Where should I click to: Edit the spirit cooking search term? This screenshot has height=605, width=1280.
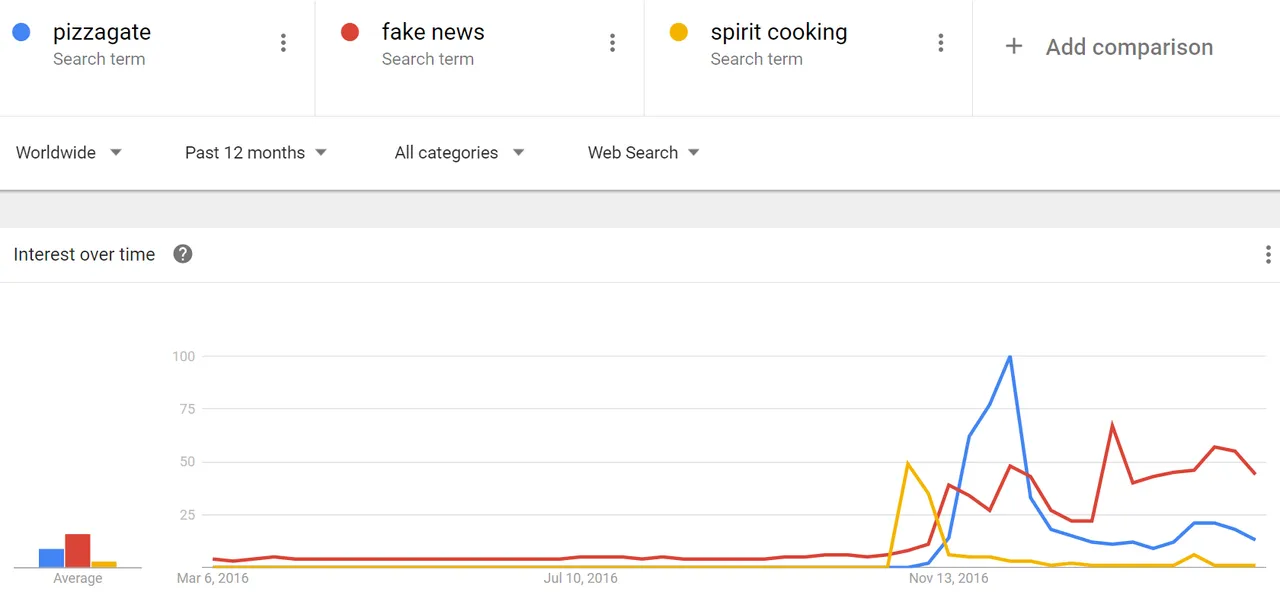click(x=779, y=32)
